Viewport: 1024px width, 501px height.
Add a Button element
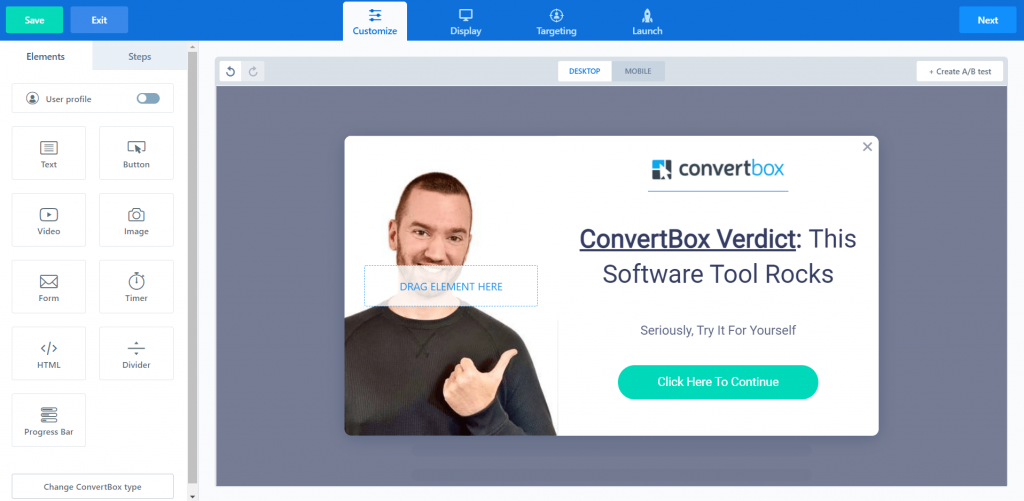[x=136, y=153]
